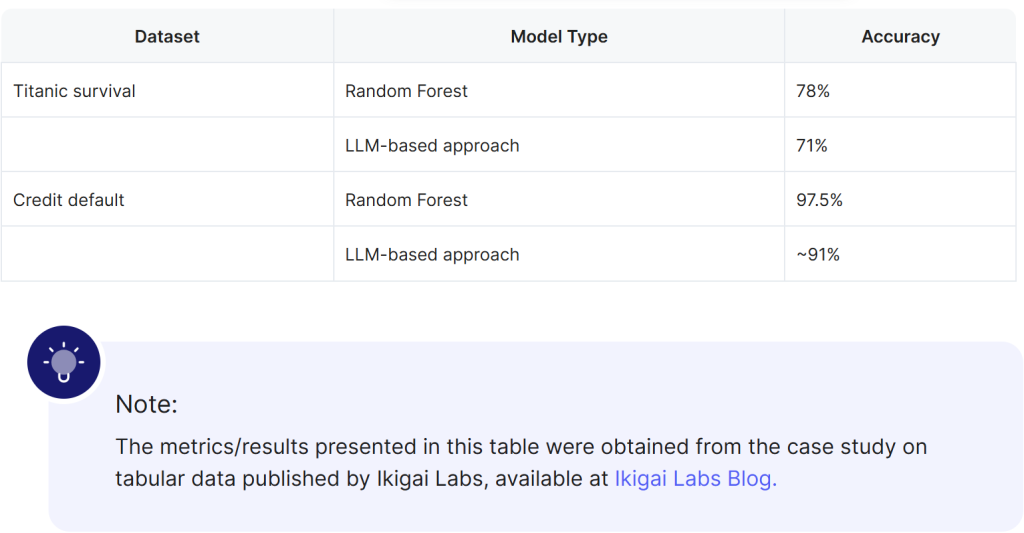Click the Dataset column header

tap(167, 37)
